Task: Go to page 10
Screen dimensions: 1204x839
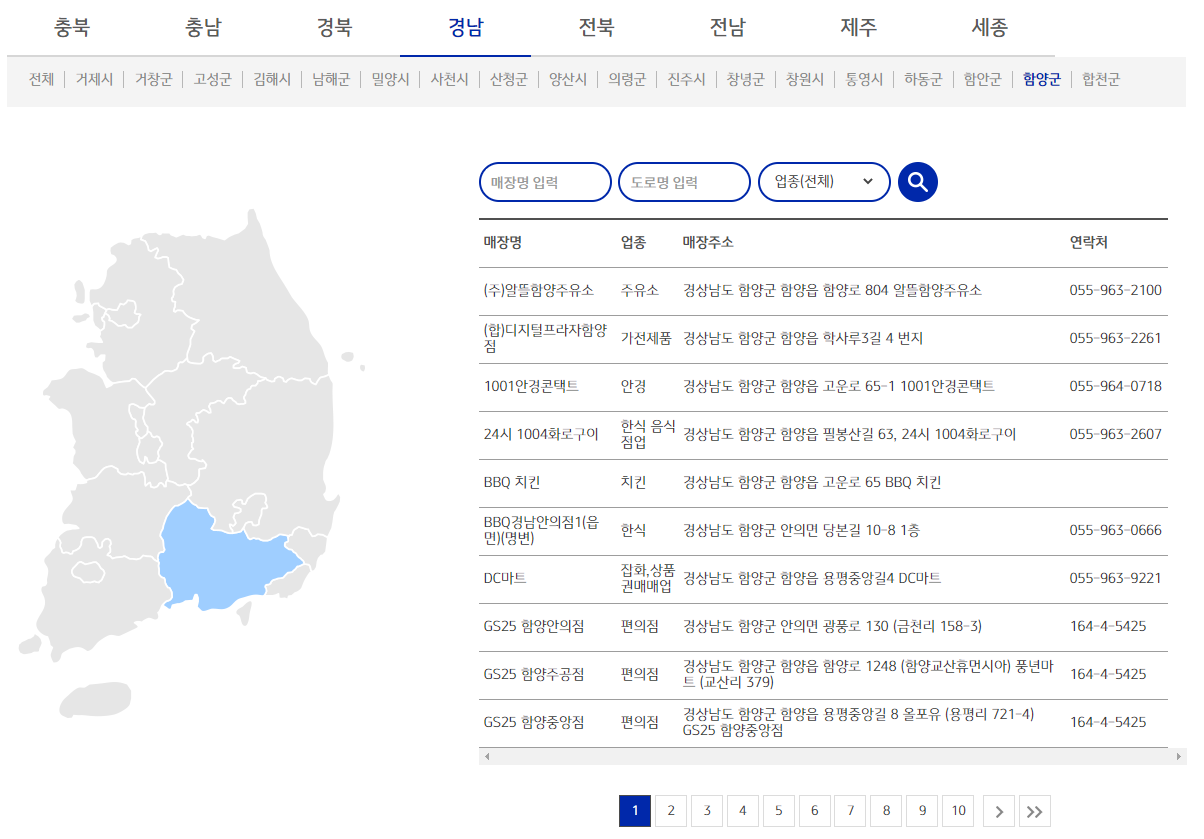Action: [958, 811]
